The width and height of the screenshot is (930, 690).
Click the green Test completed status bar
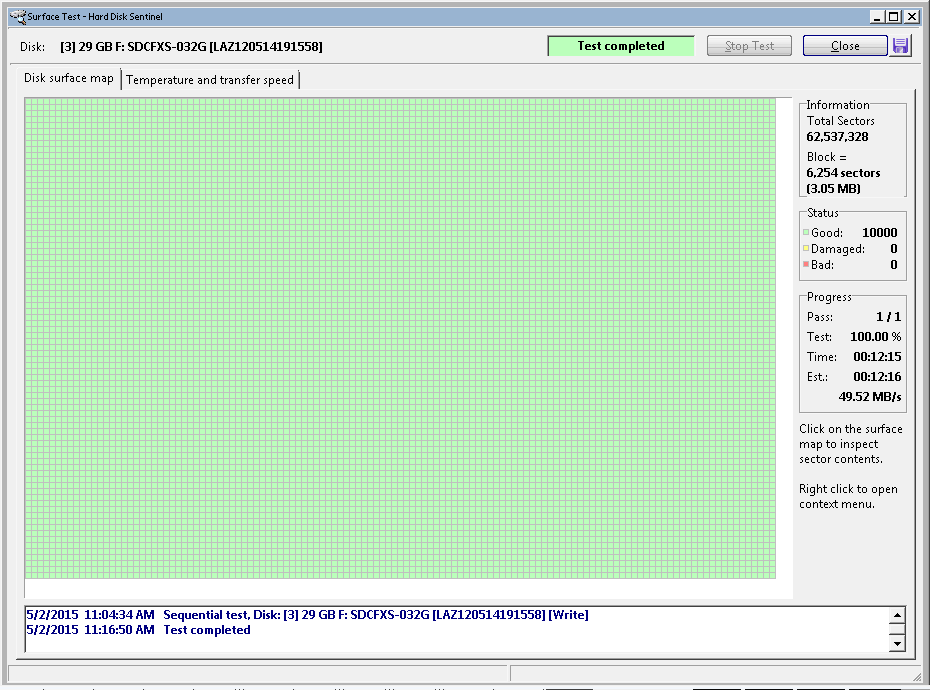tap(620, 46)
